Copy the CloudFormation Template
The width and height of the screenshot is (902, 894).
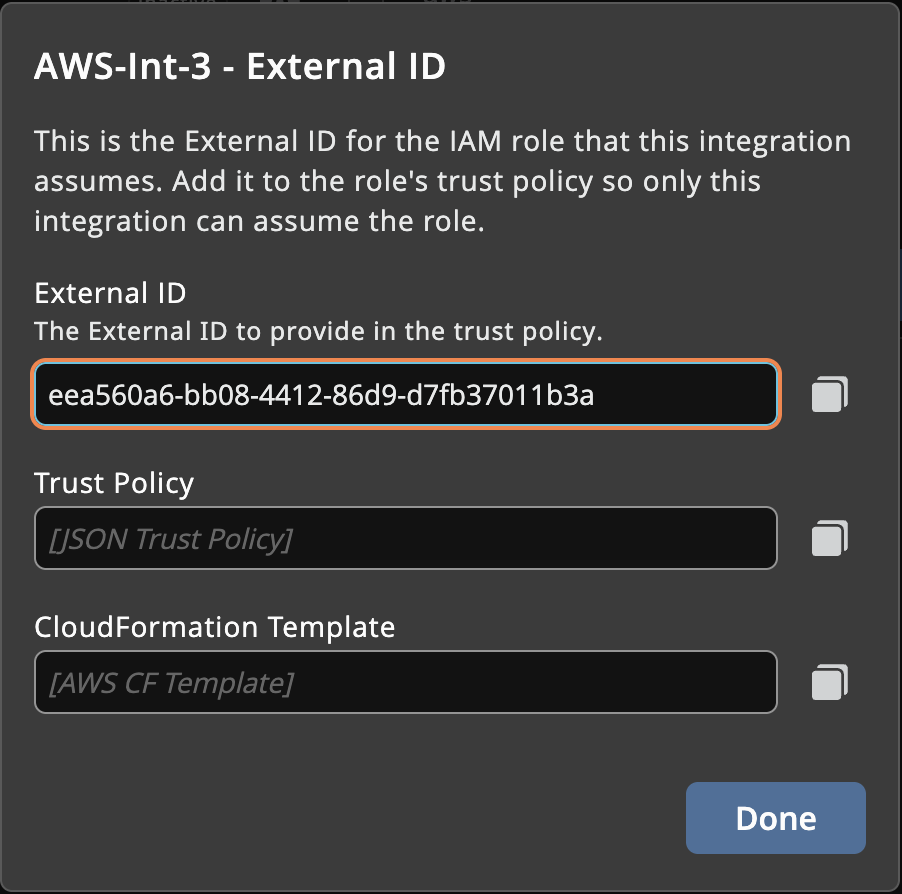coord(830,682)
